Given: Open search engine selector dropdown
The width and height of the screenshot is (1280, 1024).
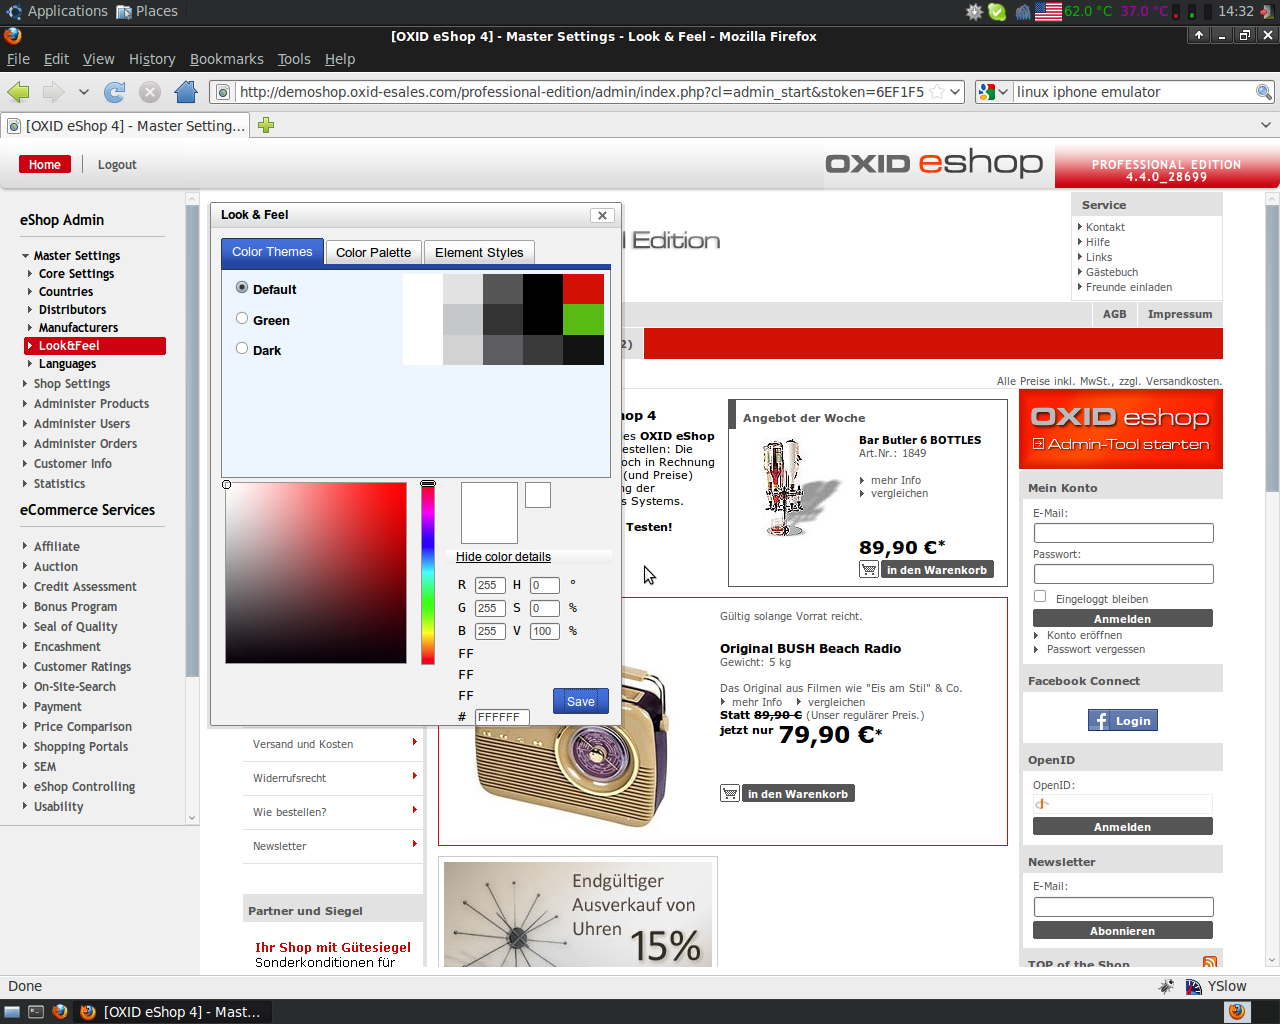Looking at the screenshot, I should (x=993, y=92).
